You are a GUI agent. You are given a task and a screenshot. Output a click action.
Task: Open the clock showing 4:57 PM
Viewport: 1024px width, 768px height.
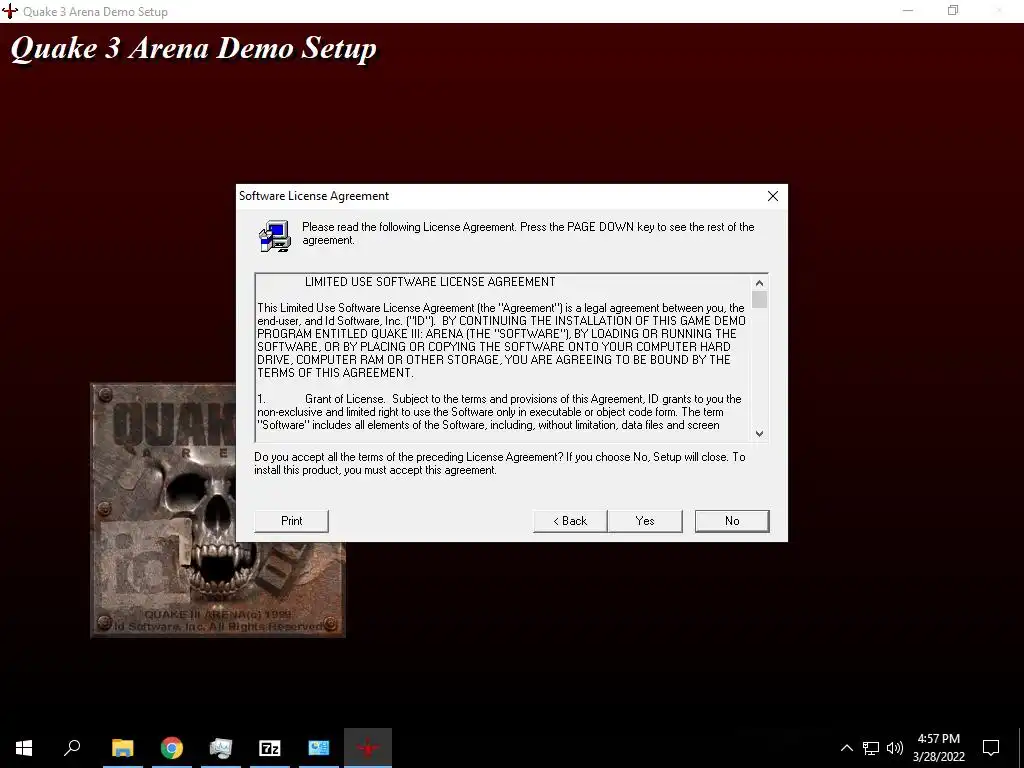(x=938, y=748)
